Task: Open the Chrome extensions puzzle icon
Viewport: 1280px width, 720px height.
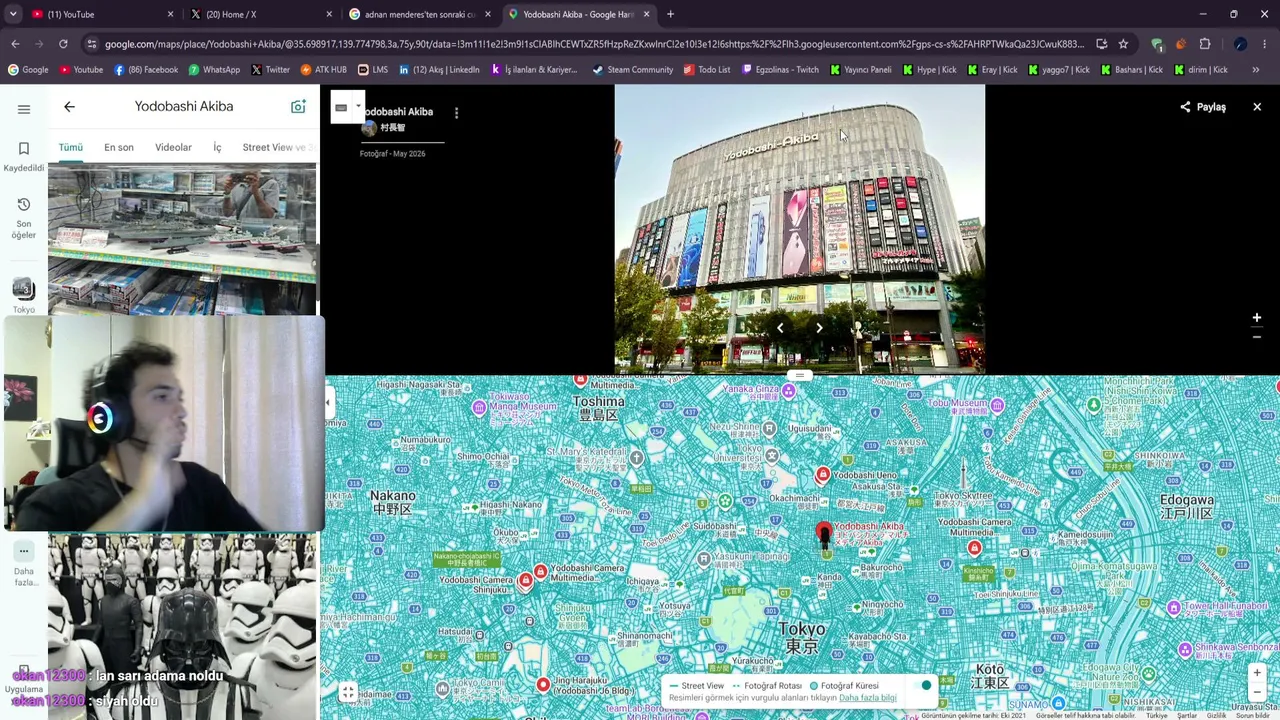Action: coord(1204,44)
